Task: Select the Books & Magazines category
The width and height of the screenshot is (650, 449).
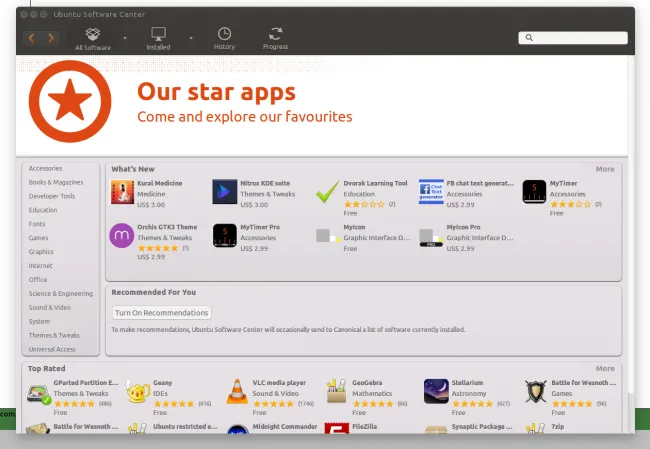Action: coord(56,182)
